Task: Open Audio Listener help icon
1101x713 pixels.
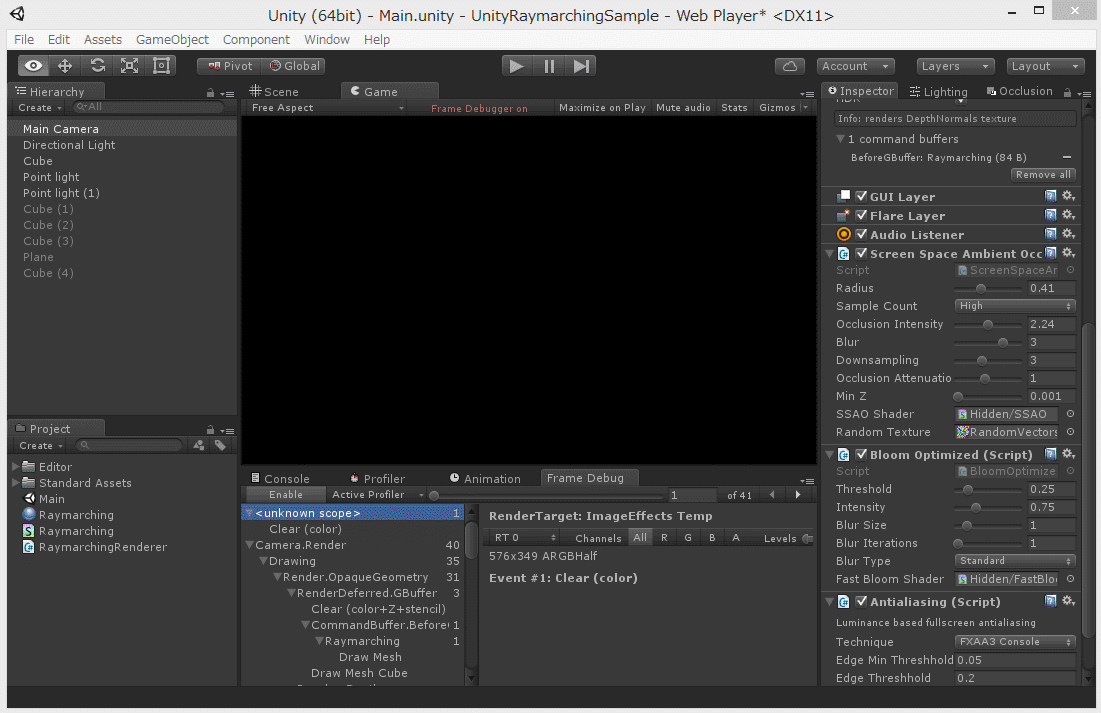Action: click(x=1050, y=235)
